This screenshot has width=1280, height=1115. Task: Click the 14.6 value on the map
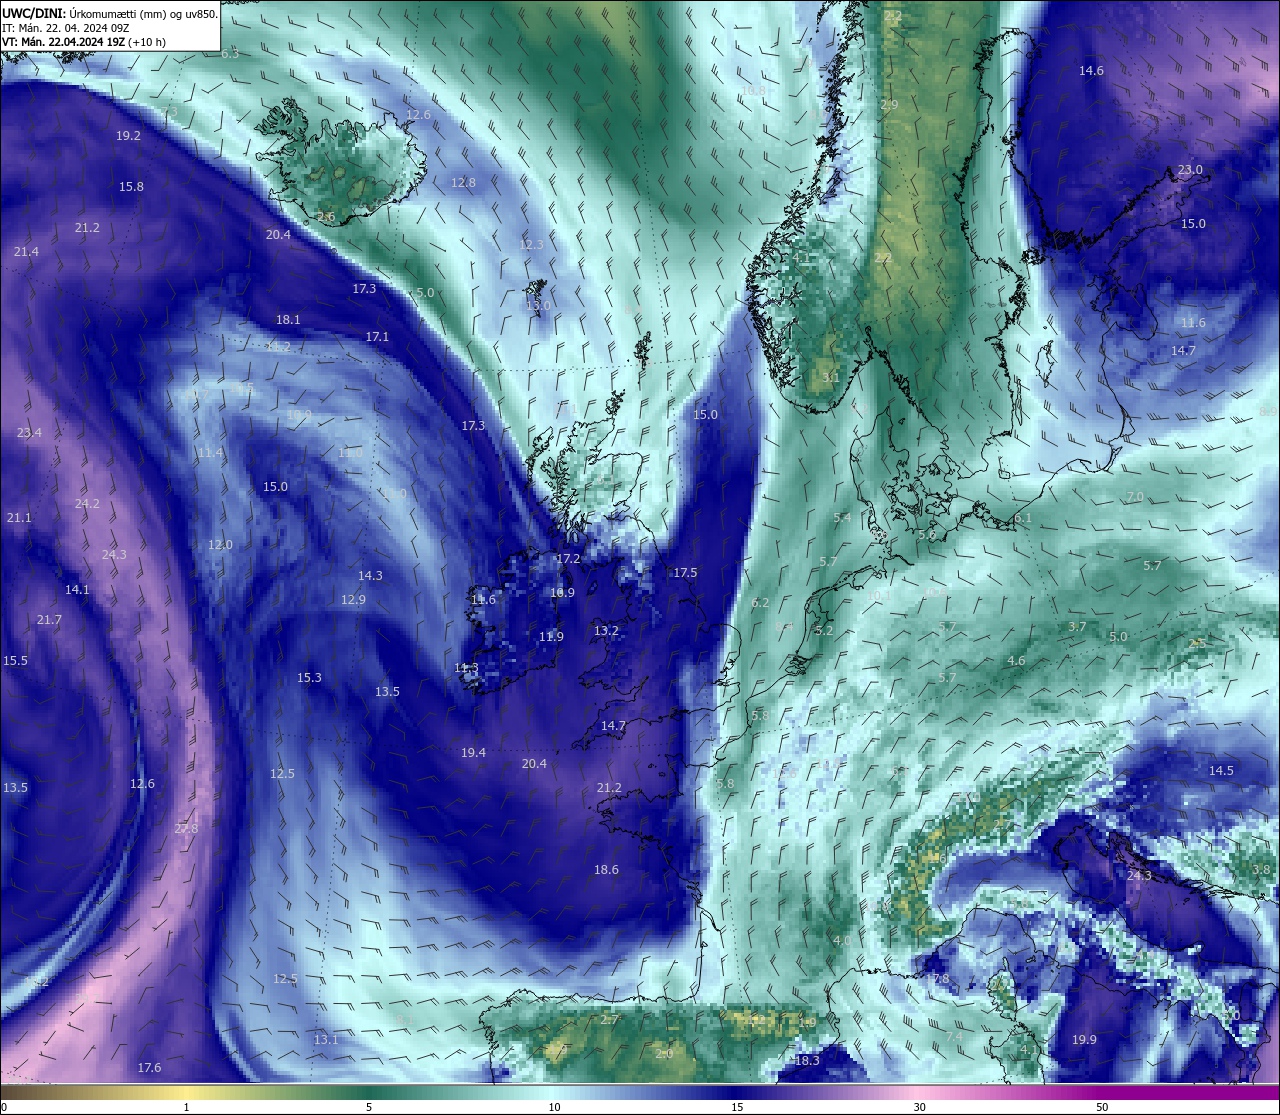click(1091, 71)
